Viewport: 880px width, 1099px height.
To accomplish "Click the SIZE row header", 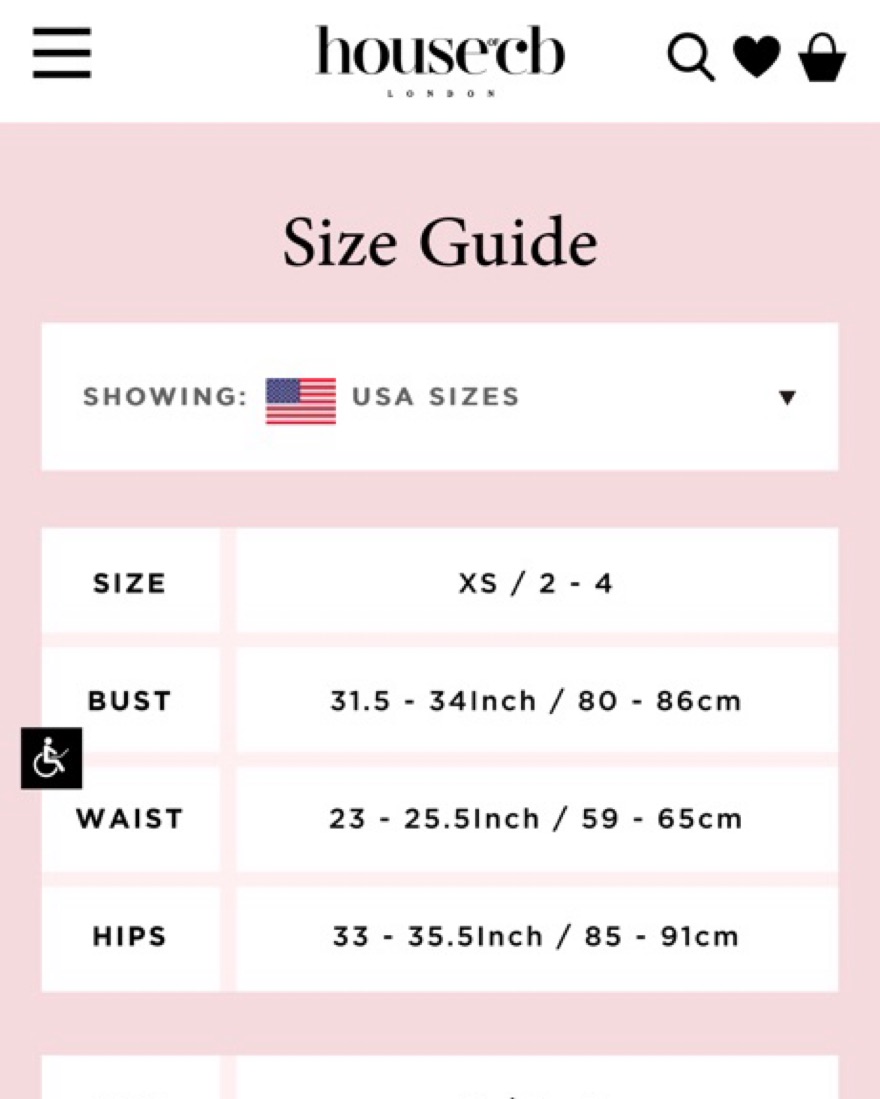I will tap(129, 583).
